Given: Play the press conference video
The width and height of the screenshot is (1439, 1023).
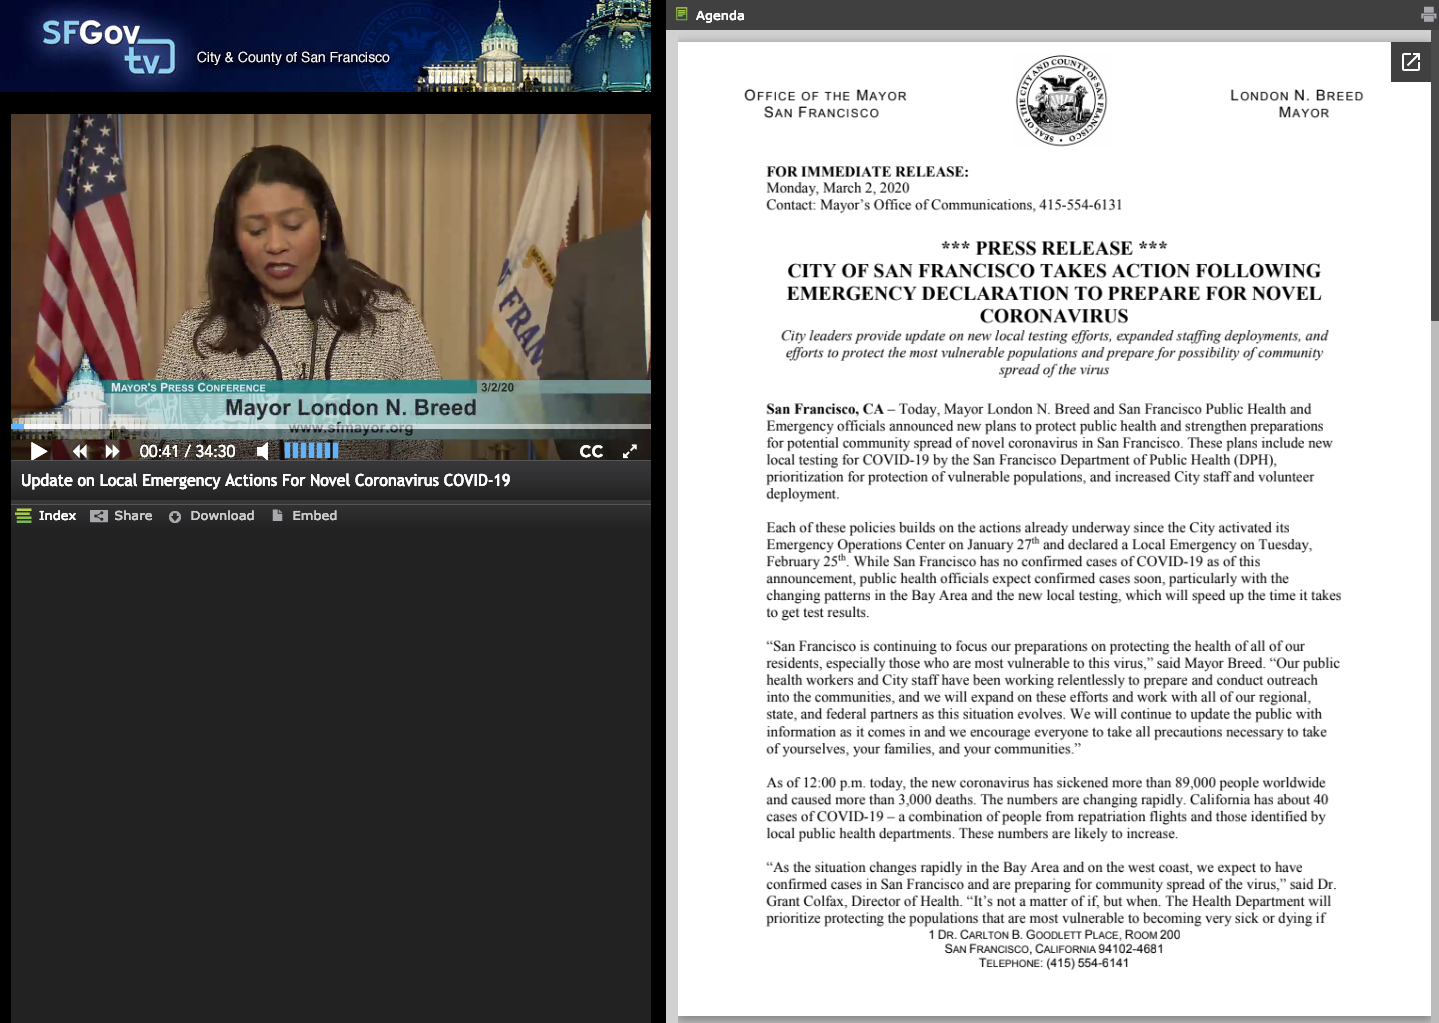Looking at the screenshot, I should 39,451.
